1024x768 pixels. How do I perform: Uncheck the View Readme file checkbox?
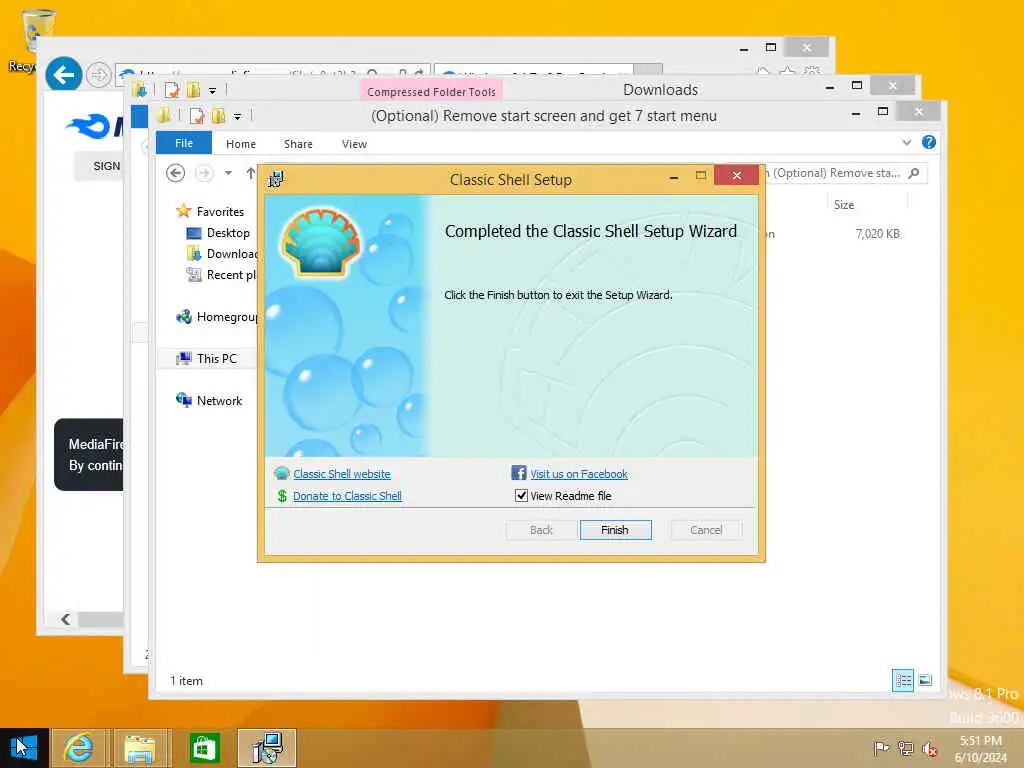tap(521, 496)
